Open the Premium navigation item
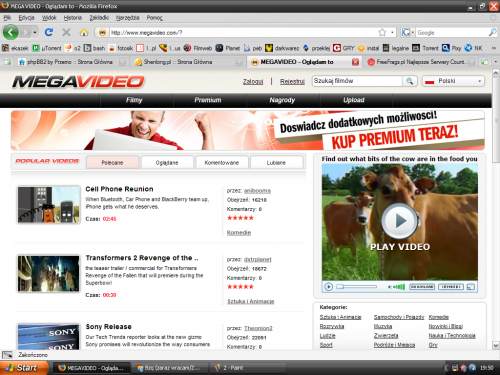Screen dimensions: 500x375 click(208, 100)
